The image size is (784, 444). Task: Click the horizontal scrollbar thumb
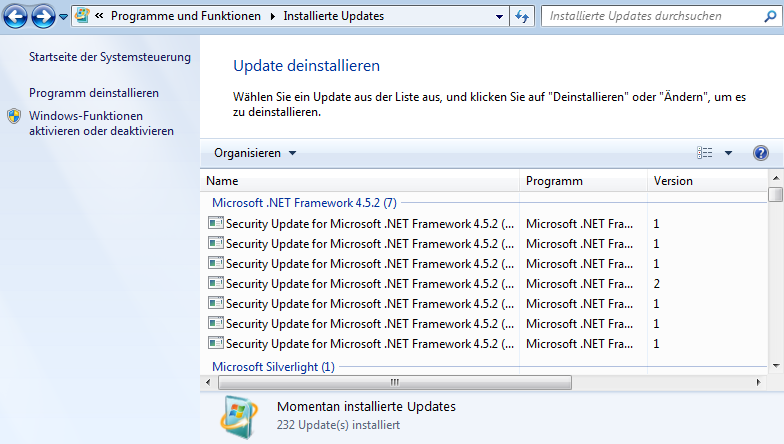click(395, 382)
